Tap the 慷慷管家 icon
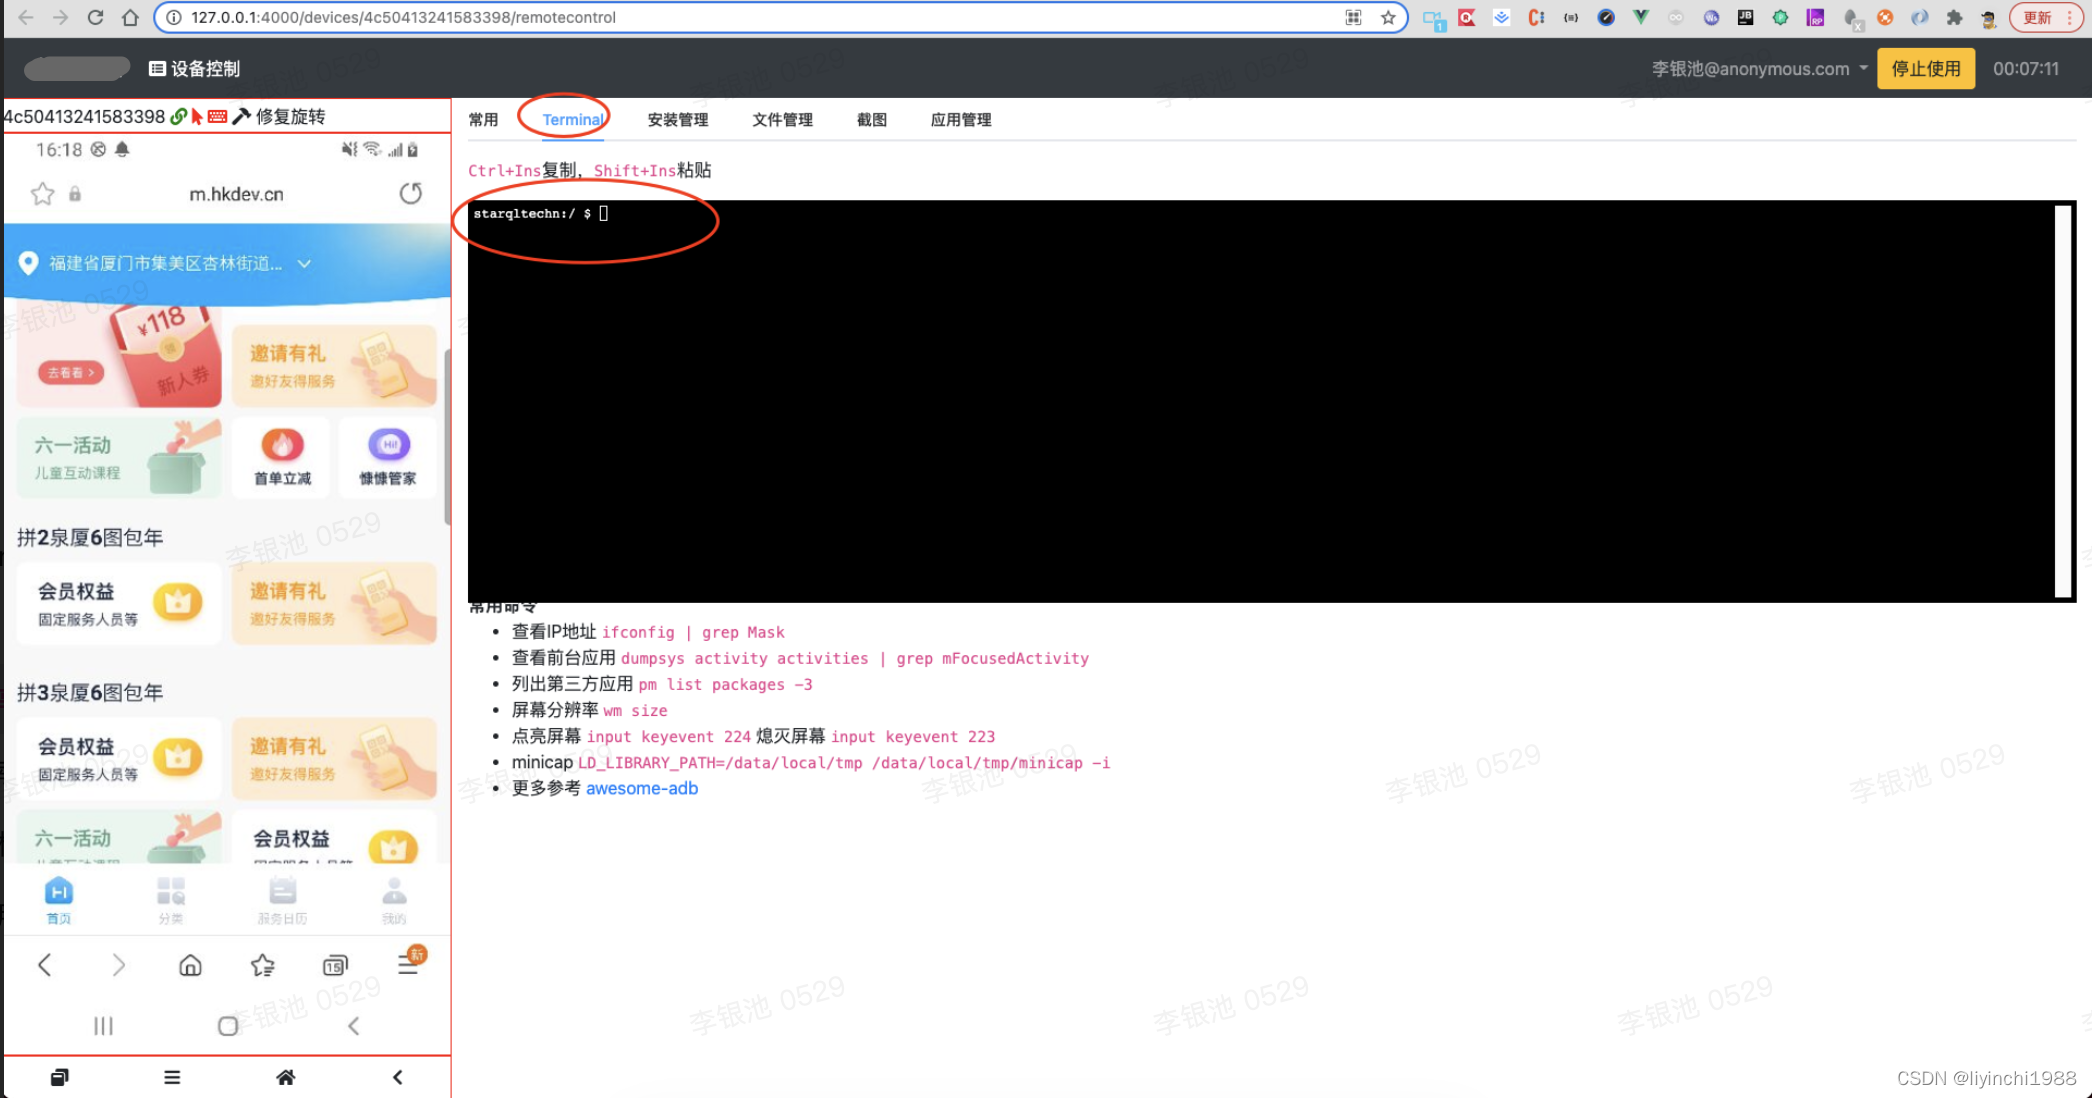Viewport: 2092px width, 1098px height. pos(389,445)
